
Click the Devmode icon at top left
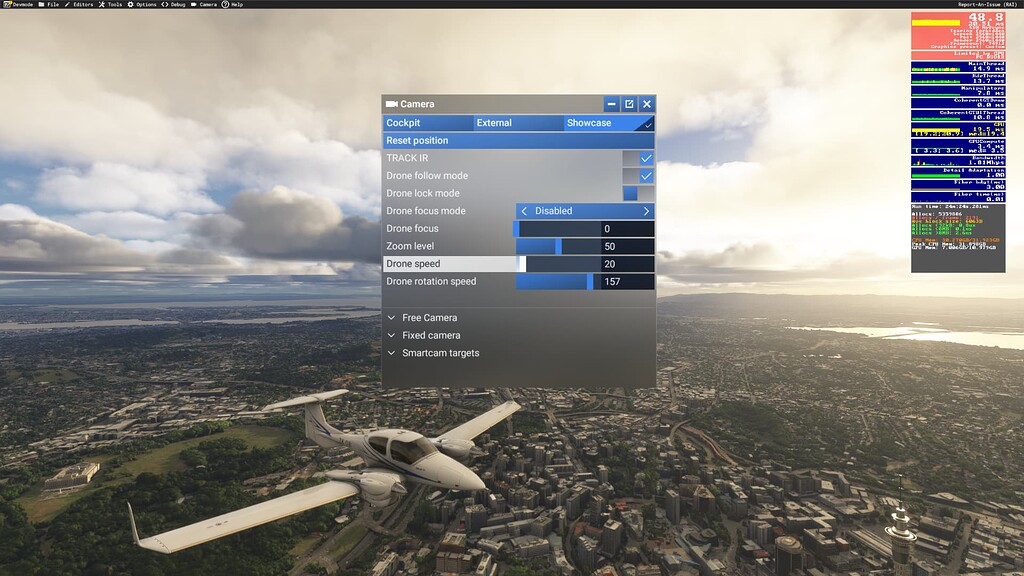click(7, 4)
